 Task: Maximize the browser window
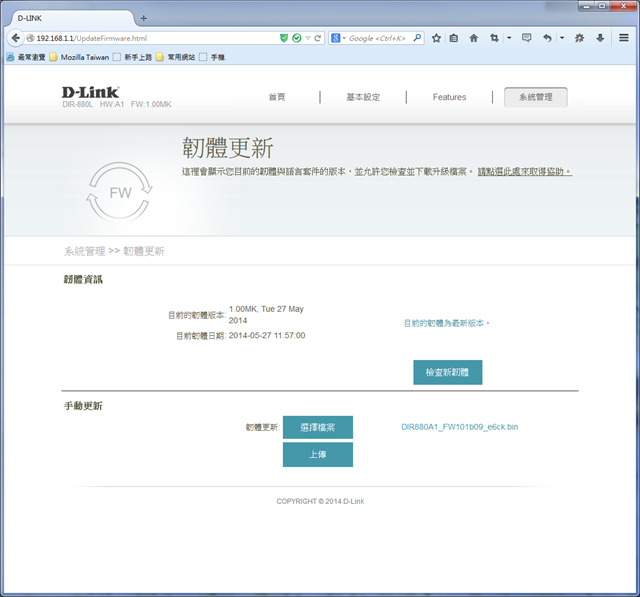(602, 6)
